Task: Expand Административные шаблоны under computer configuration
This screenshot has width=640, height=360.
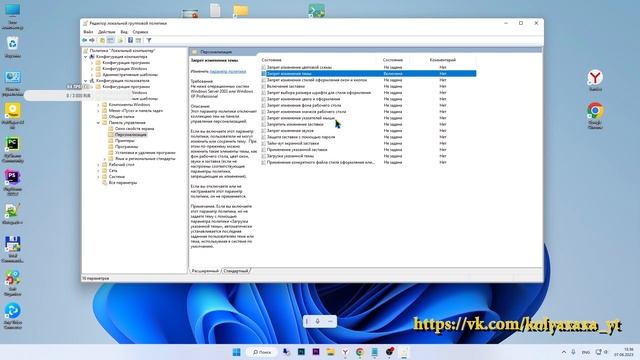Action: coord(92,75)
